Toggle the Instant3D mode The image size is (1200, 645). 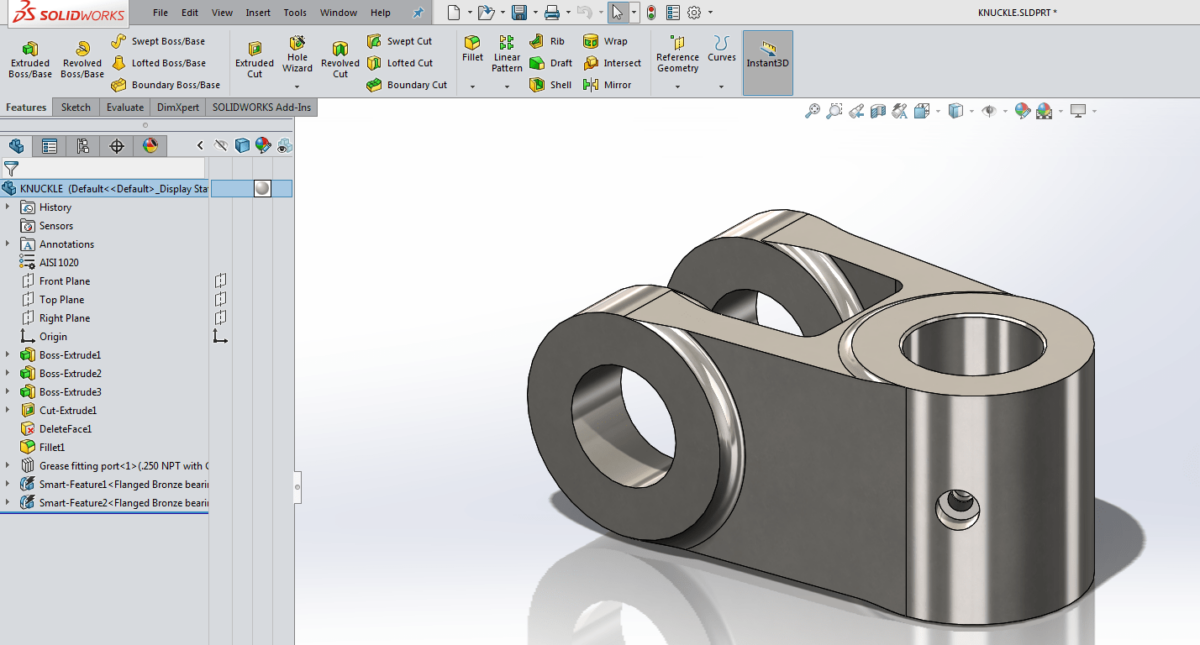point(767,61)
